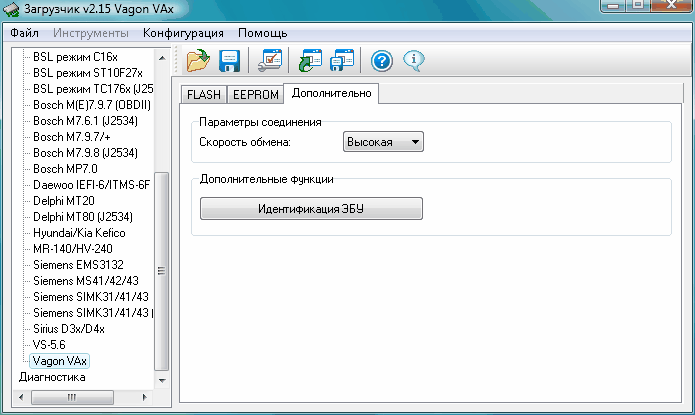Switch to the EEPROM tab
The image size is (695, 415).
[256, 94]
